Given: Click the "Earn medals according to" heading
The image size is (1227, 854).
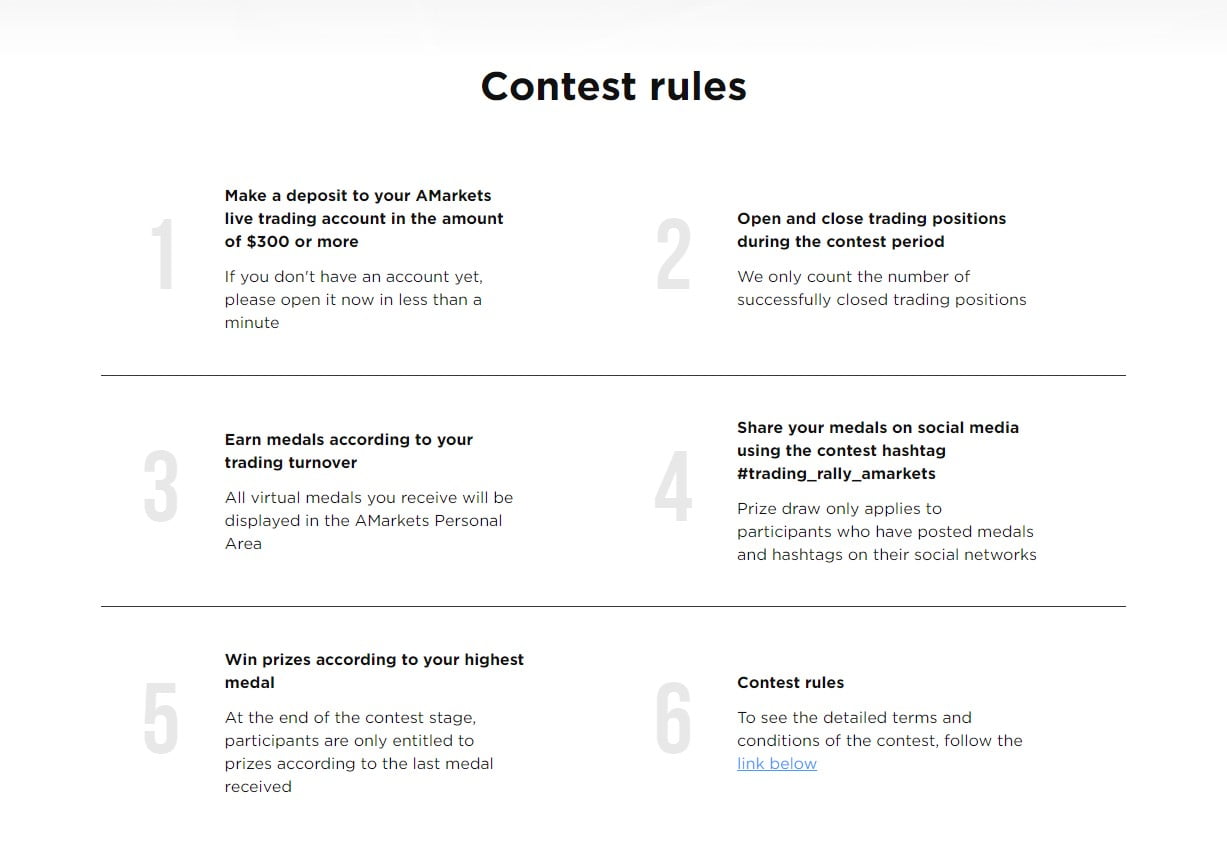Looking at the screenshot, I should point(348,451).
